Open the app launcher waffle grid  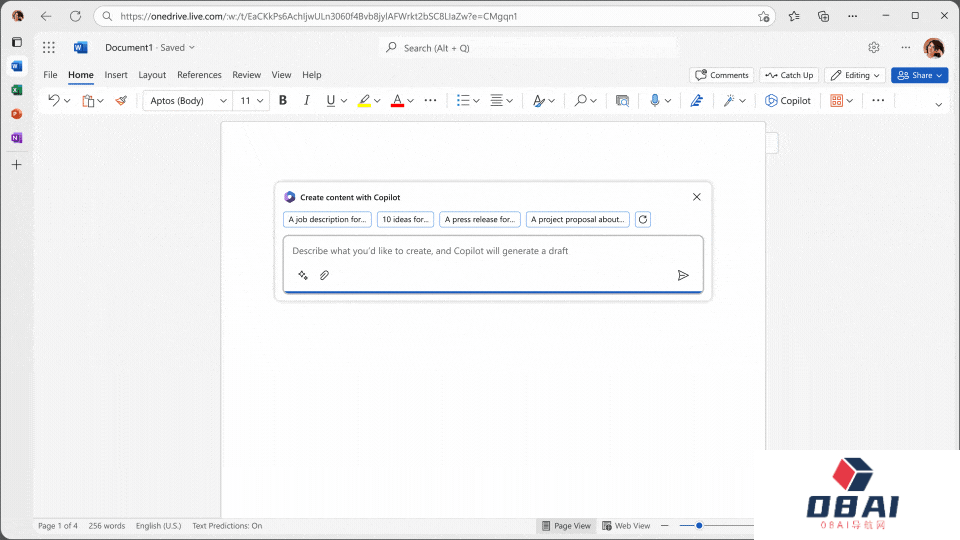[x=48, y=48]
